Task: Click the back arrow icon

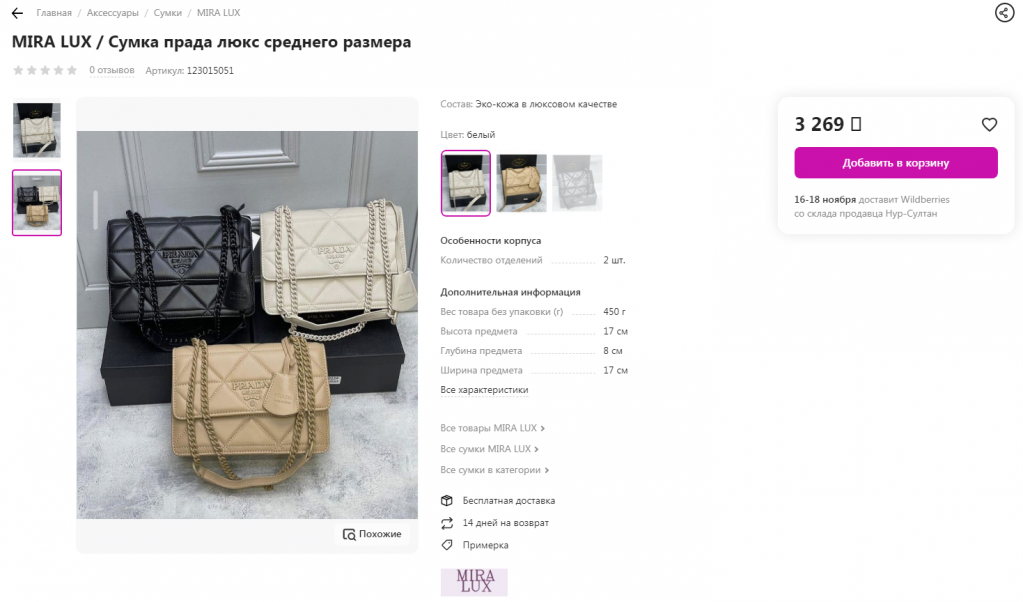Action: 18,13
